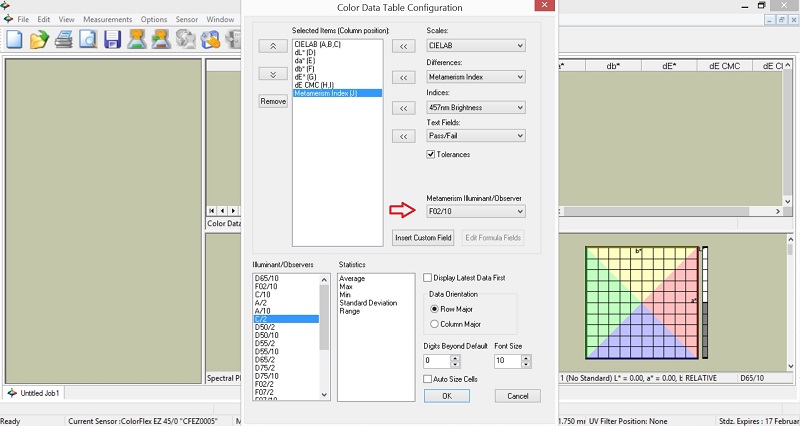Open the Indices dropdown showing 457nm Brightness
The image size is (800, 426).
476,108
